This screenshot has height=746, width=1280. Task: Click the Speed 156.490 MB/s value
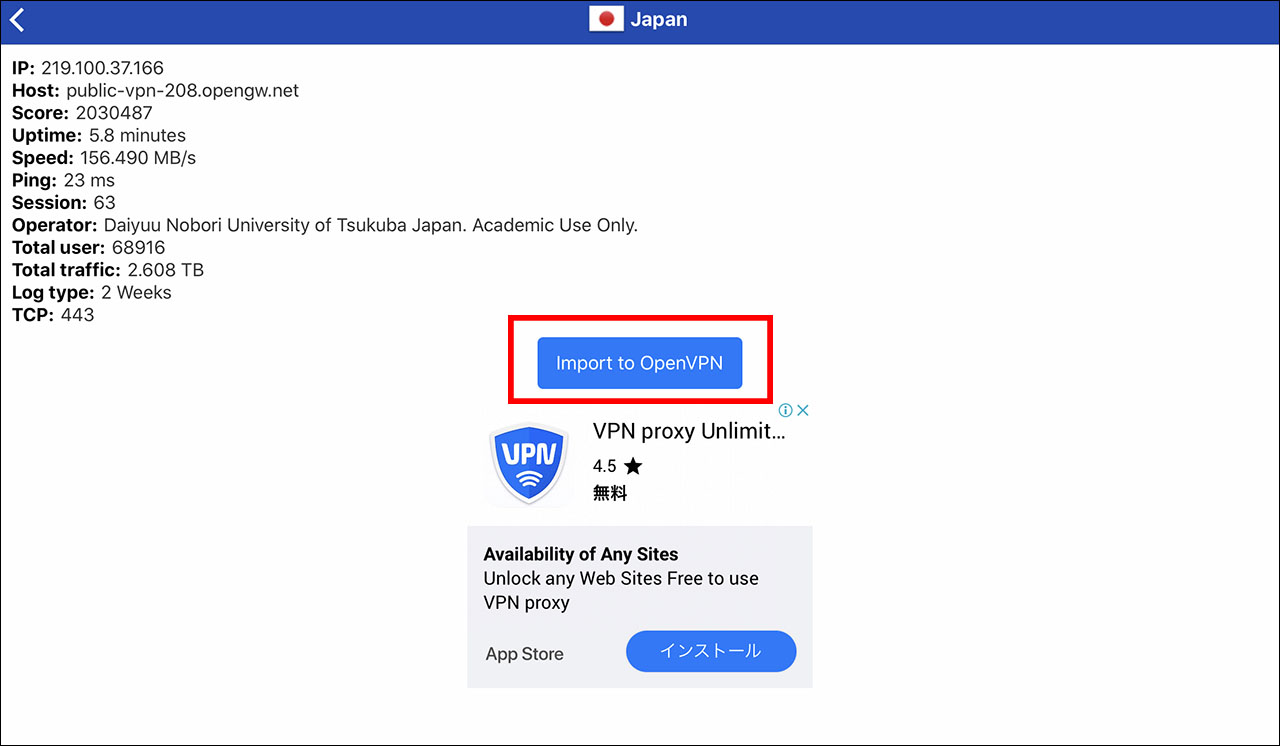[x=138, y=158]
